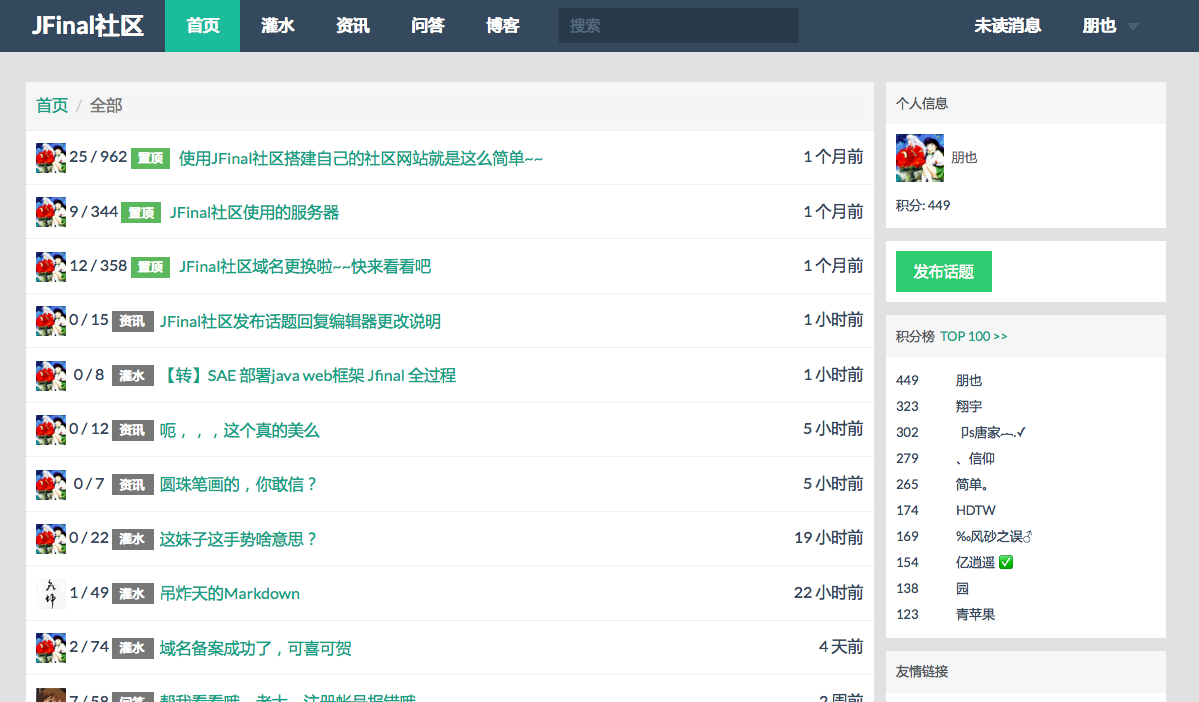This screenshot has height=702, width=1199.
Task: Open the 资讯 nav tab
Action: [x=353, y=26]
